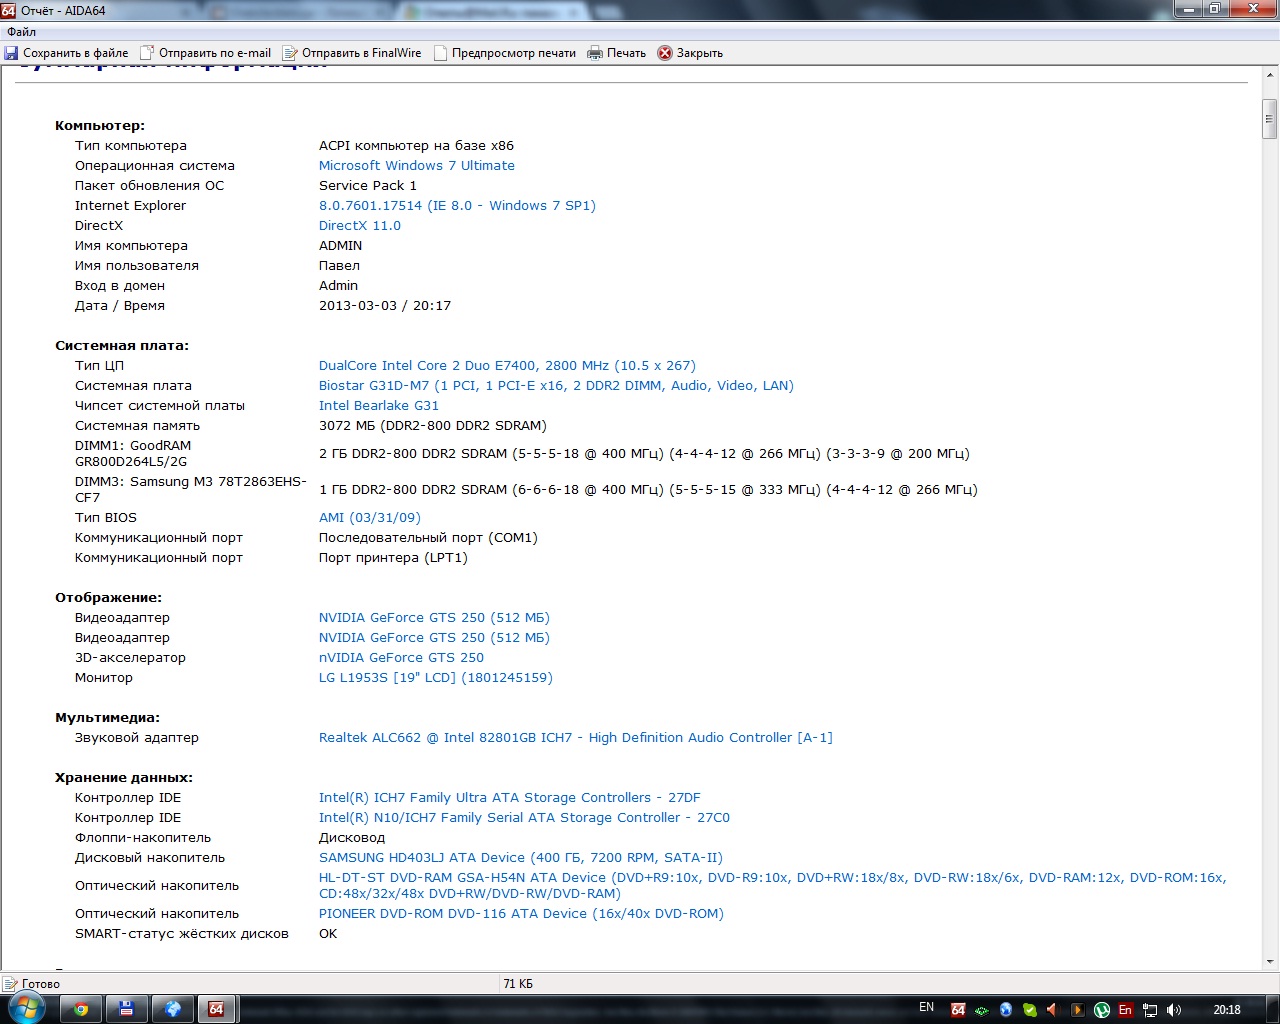Click 'Intel(R) N10/ICH7 Family Serial ATA' link
Screen dimensions: 1280x1024
click(x=524, y=818)
